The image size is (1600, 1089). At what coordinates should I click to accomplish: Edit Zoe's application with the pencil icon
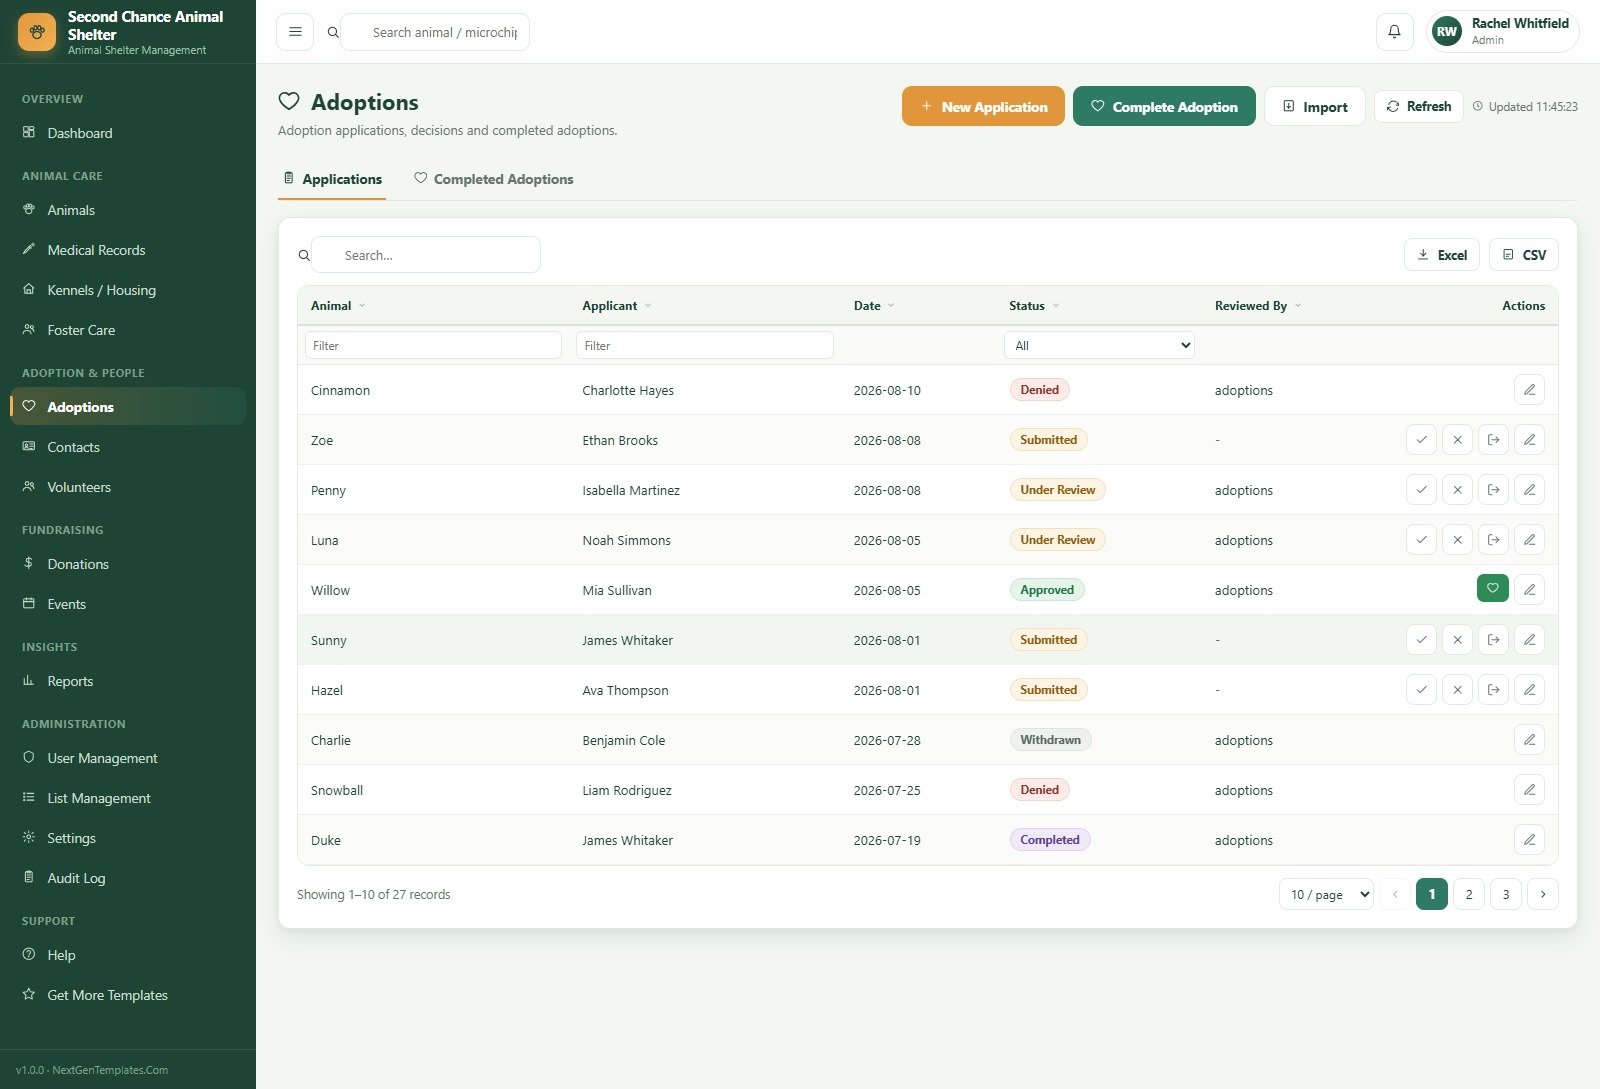pyautogui.click(x=1529, y=440)
